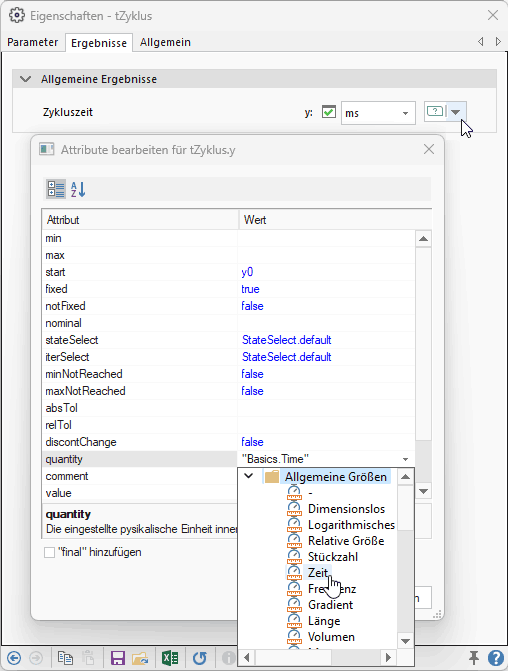Select Frequenz in quantity list
Screen dimensions: 508x671
332,589
